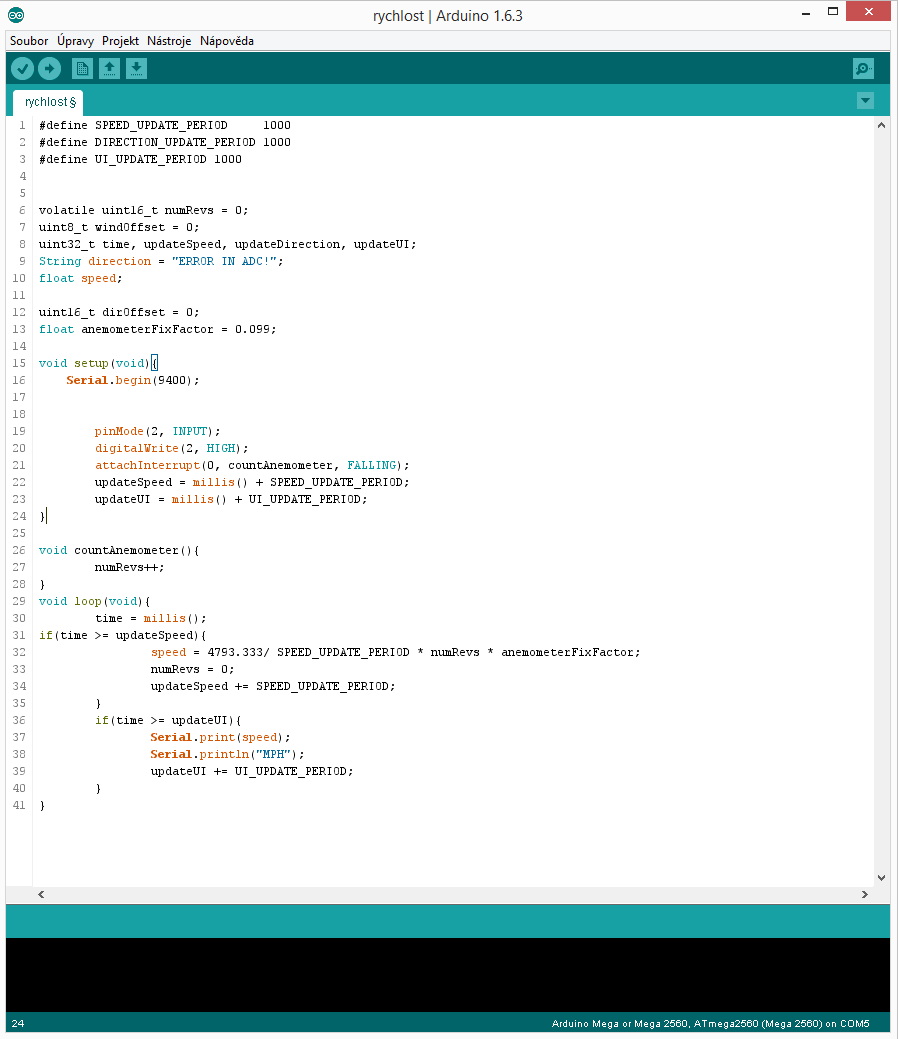The image size is (898, 1039).
Task: Open the Serial Monitor magnifier icon
Action: click(864, 68)
